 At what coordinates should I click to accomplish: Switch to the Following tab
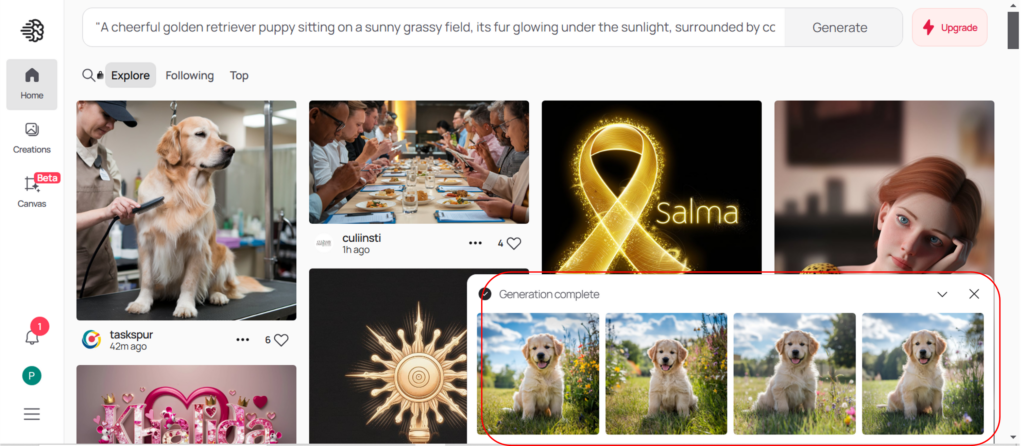click(190, 75)
